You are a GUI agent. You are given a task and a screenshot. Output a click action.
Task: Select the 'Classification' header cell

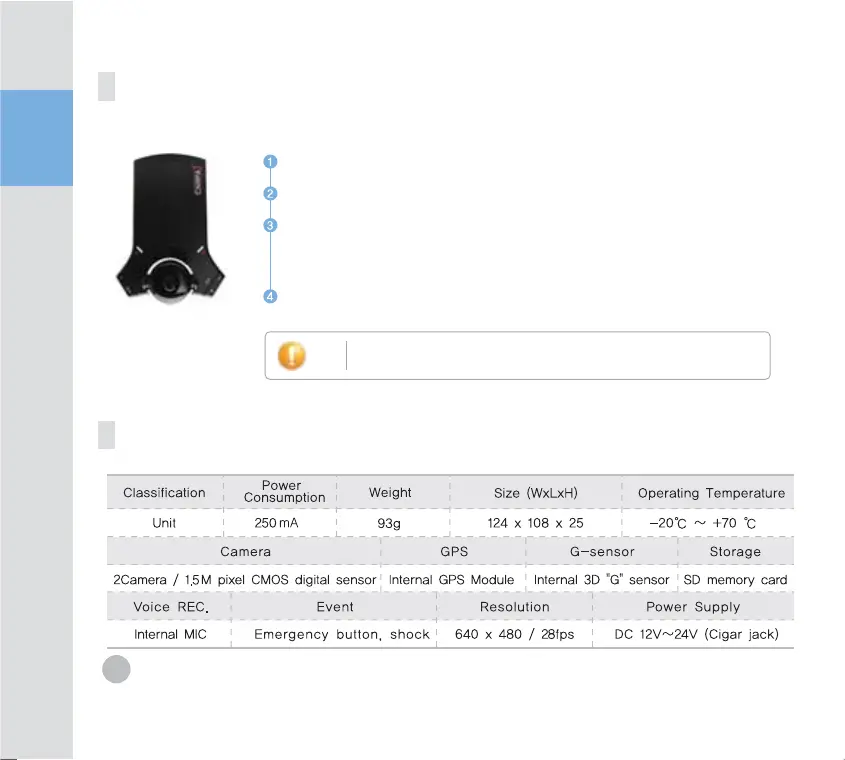tap(164, 493)
